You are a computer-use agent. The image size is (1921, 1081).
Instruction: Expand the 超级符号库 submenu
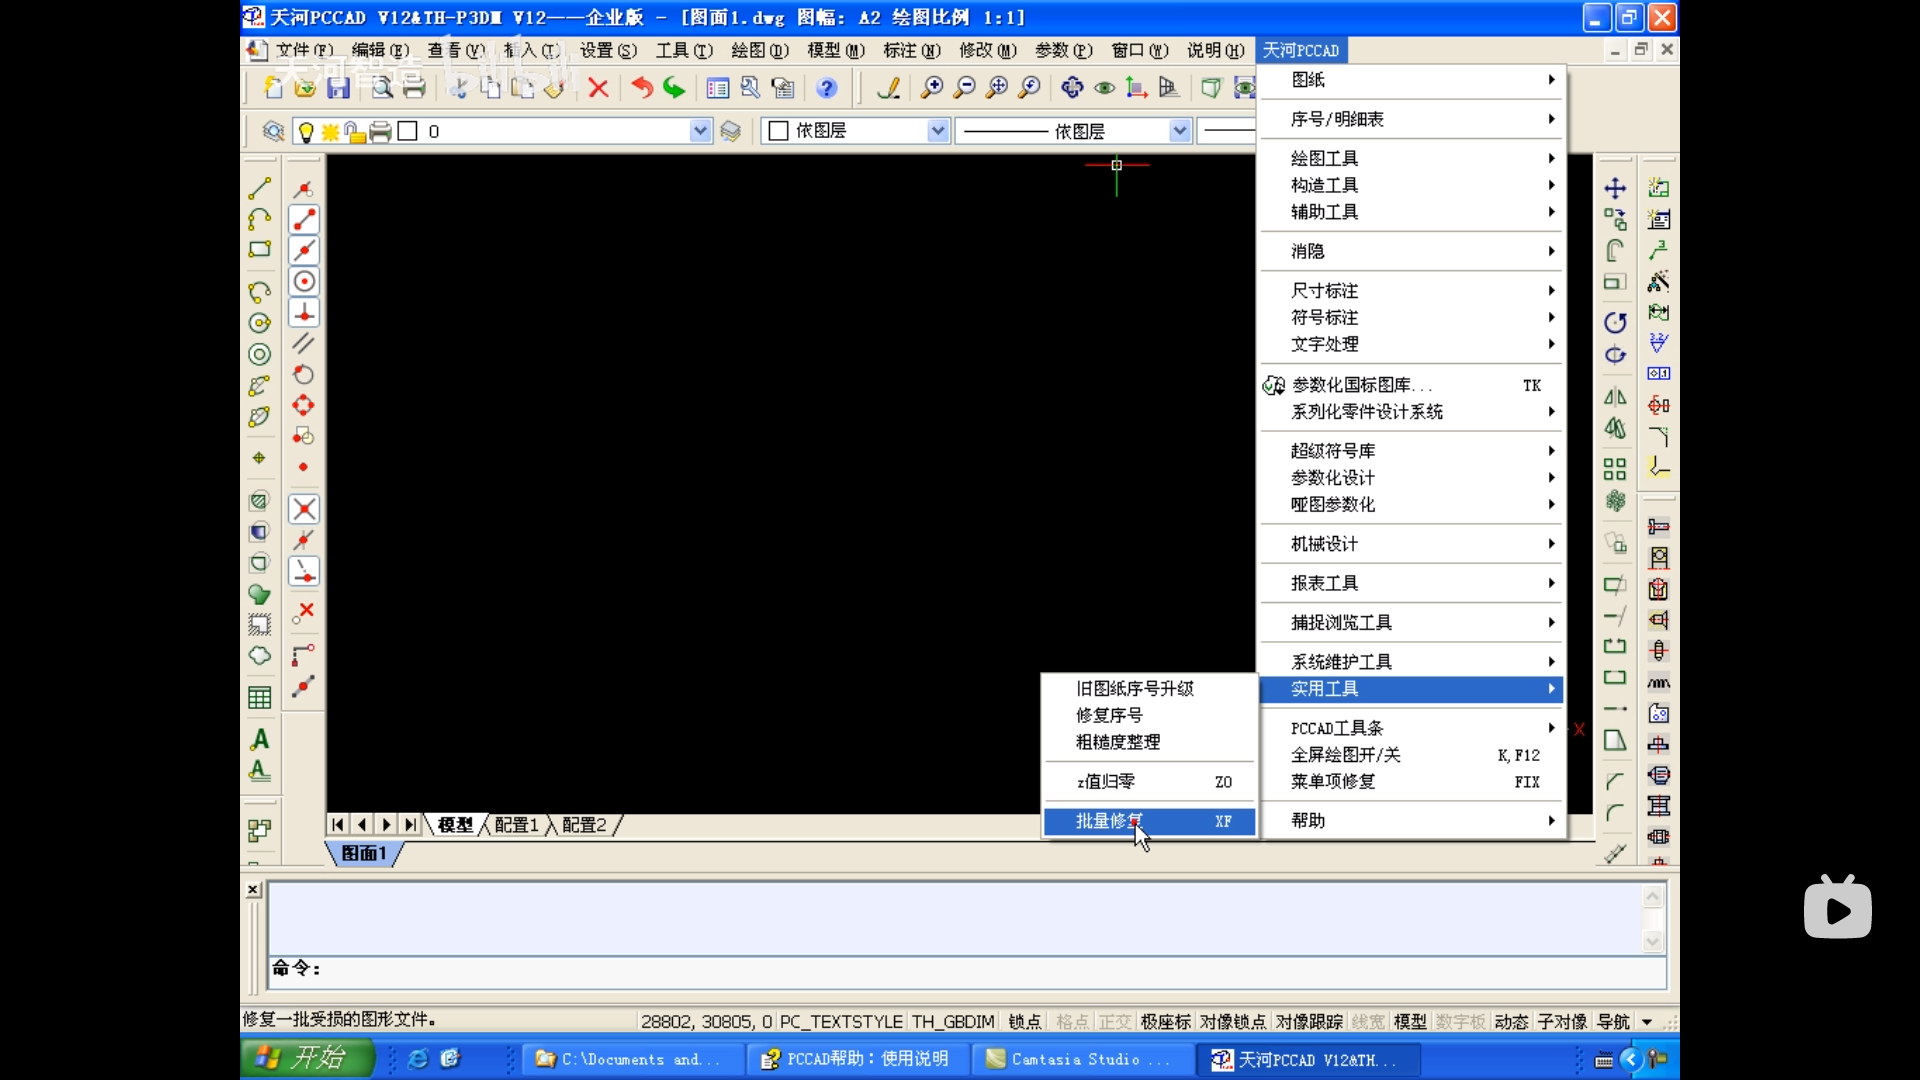point(1412,451)
